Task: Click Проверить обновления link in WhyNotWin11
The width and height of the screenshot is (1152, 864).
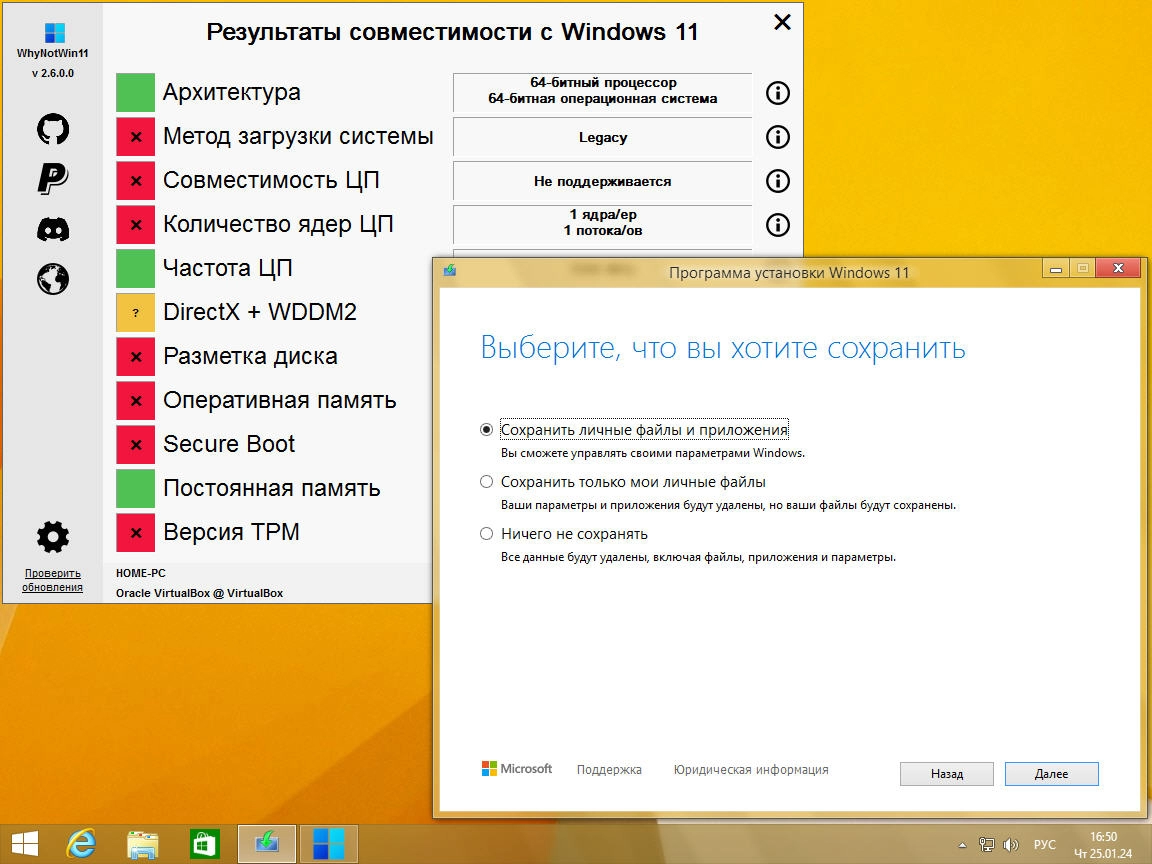Action: [x=52, y=580]
